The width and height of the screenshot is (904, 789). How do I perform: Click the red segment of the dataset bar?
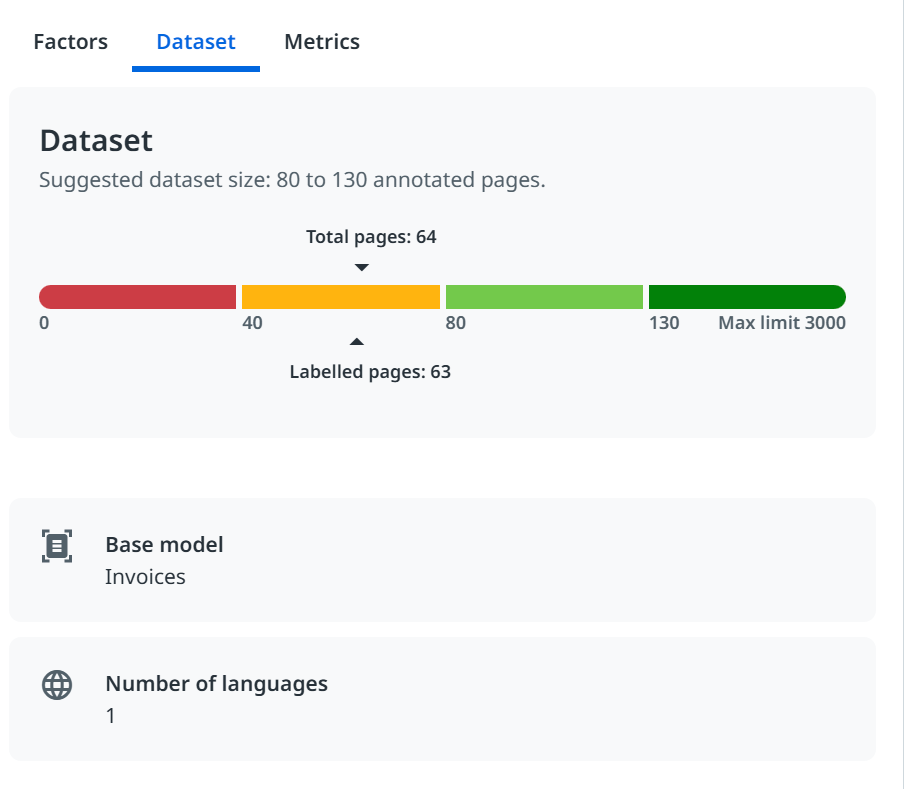137,297
